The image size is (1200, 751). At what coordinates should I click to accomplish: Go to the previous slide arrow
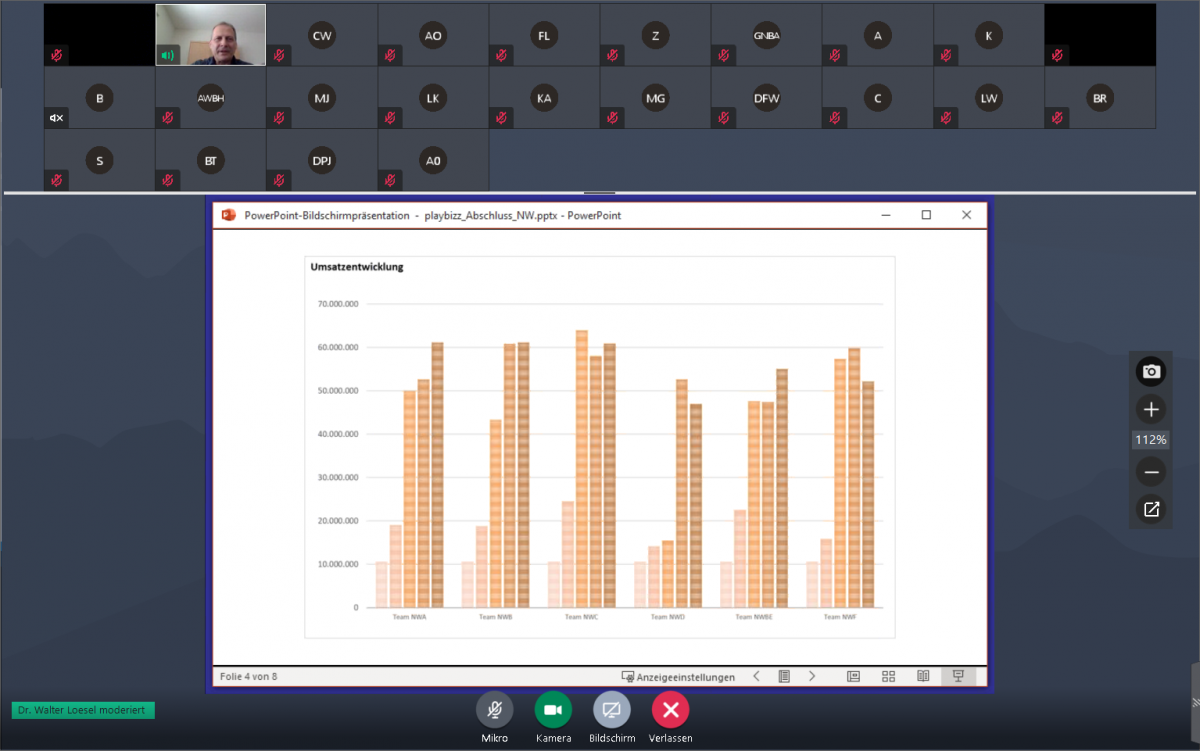(x=756, y=676)
